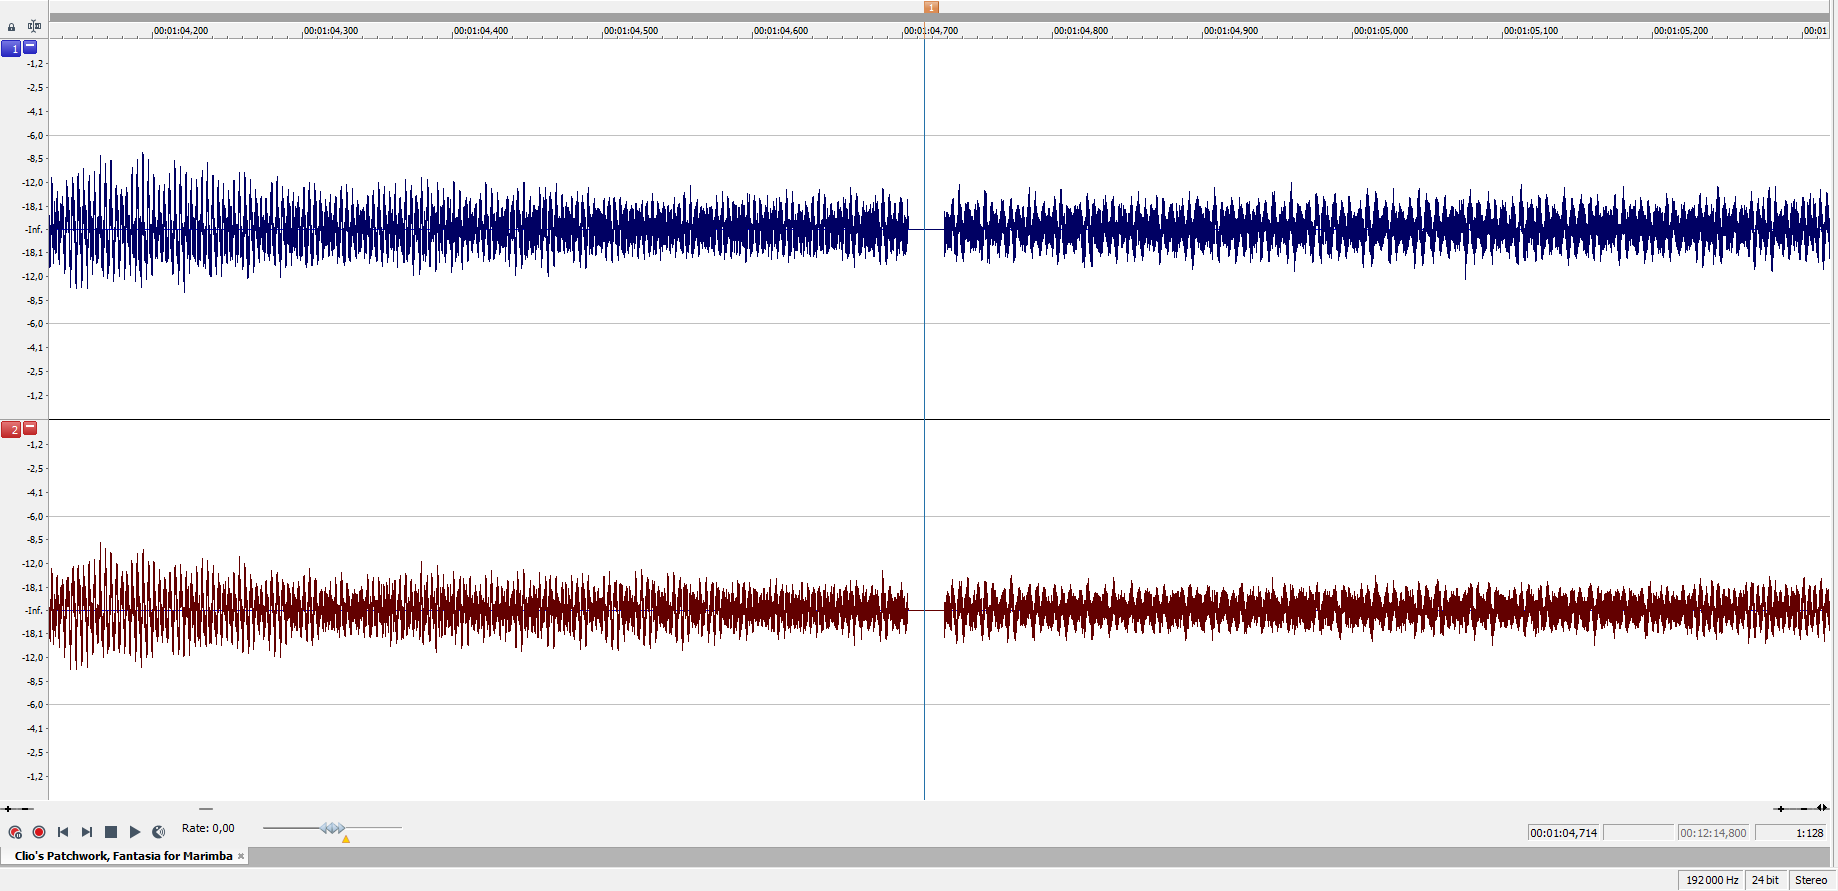The image size is (1838, 891).
Task: Stop playback with the Stop button
Action: pos(111,832)
